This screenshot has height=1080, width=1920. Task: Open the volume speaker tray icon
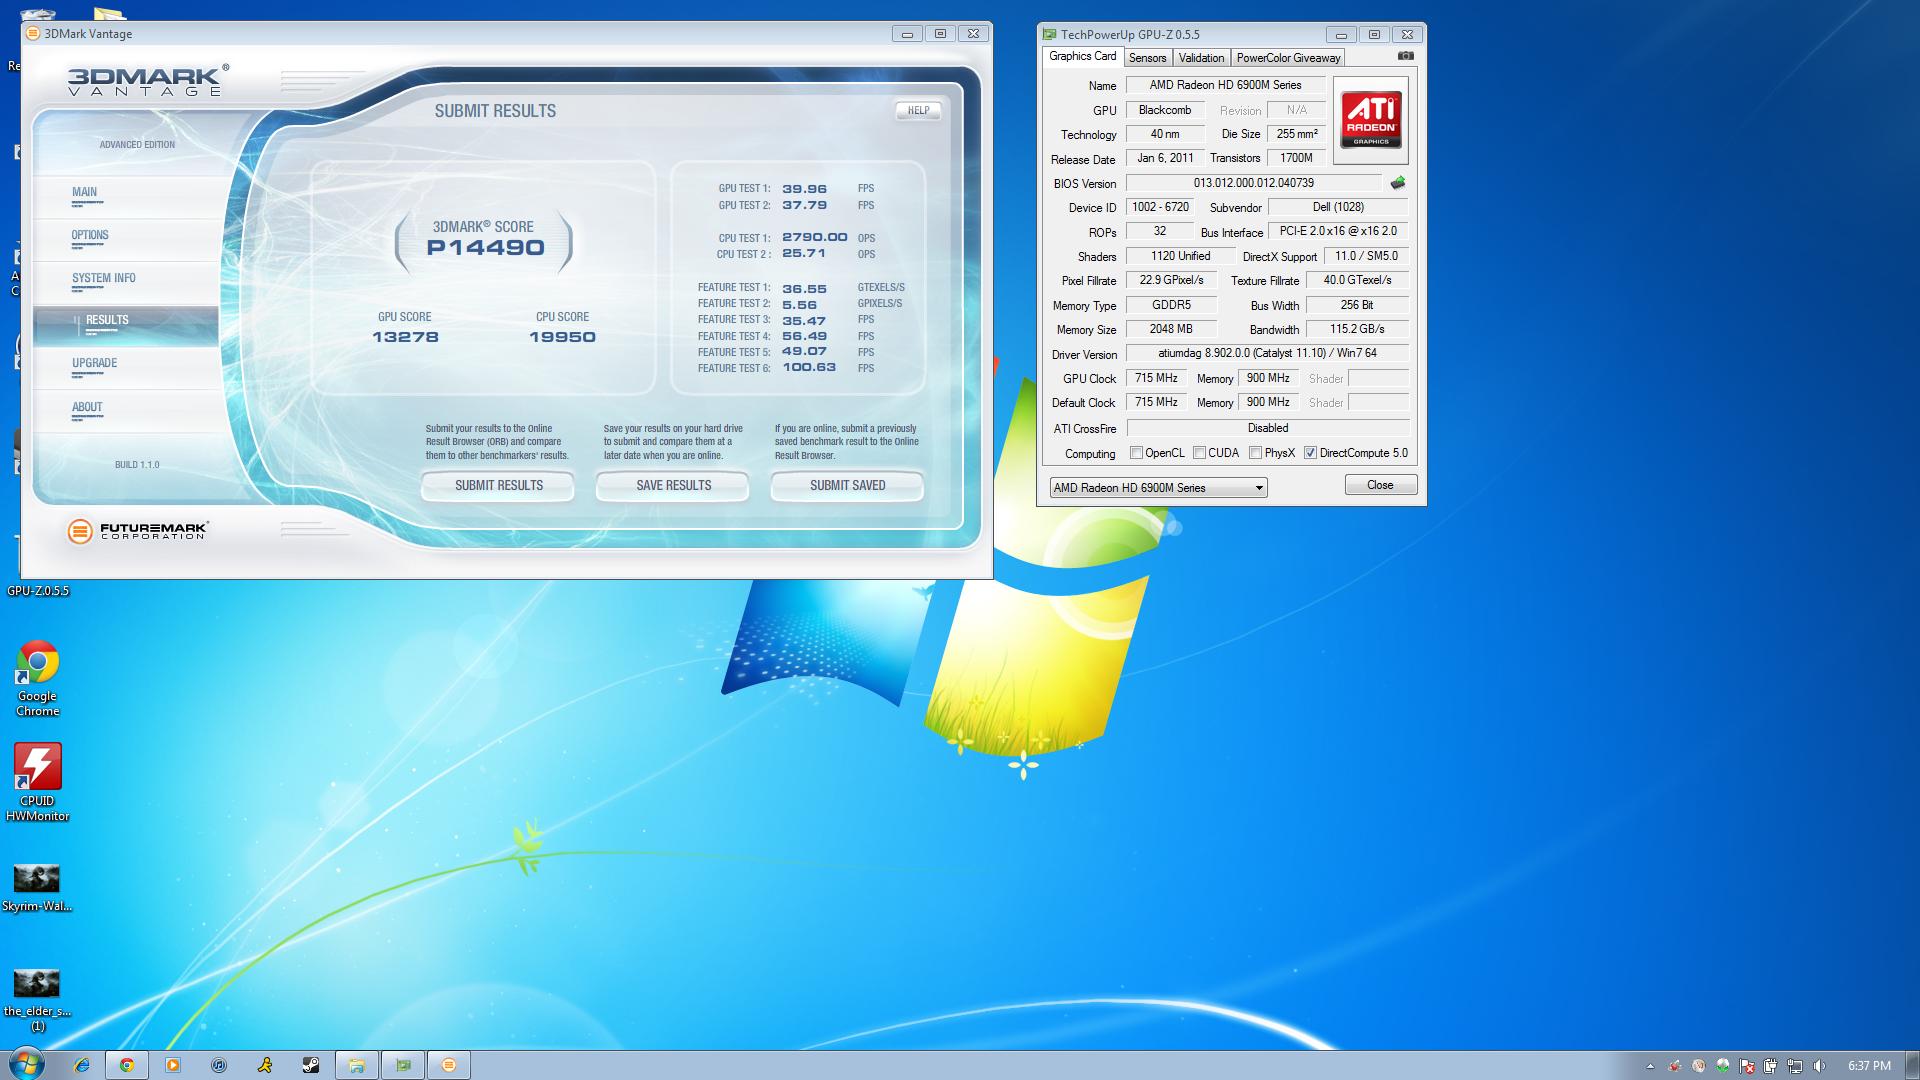(x=1819, y=1066)
